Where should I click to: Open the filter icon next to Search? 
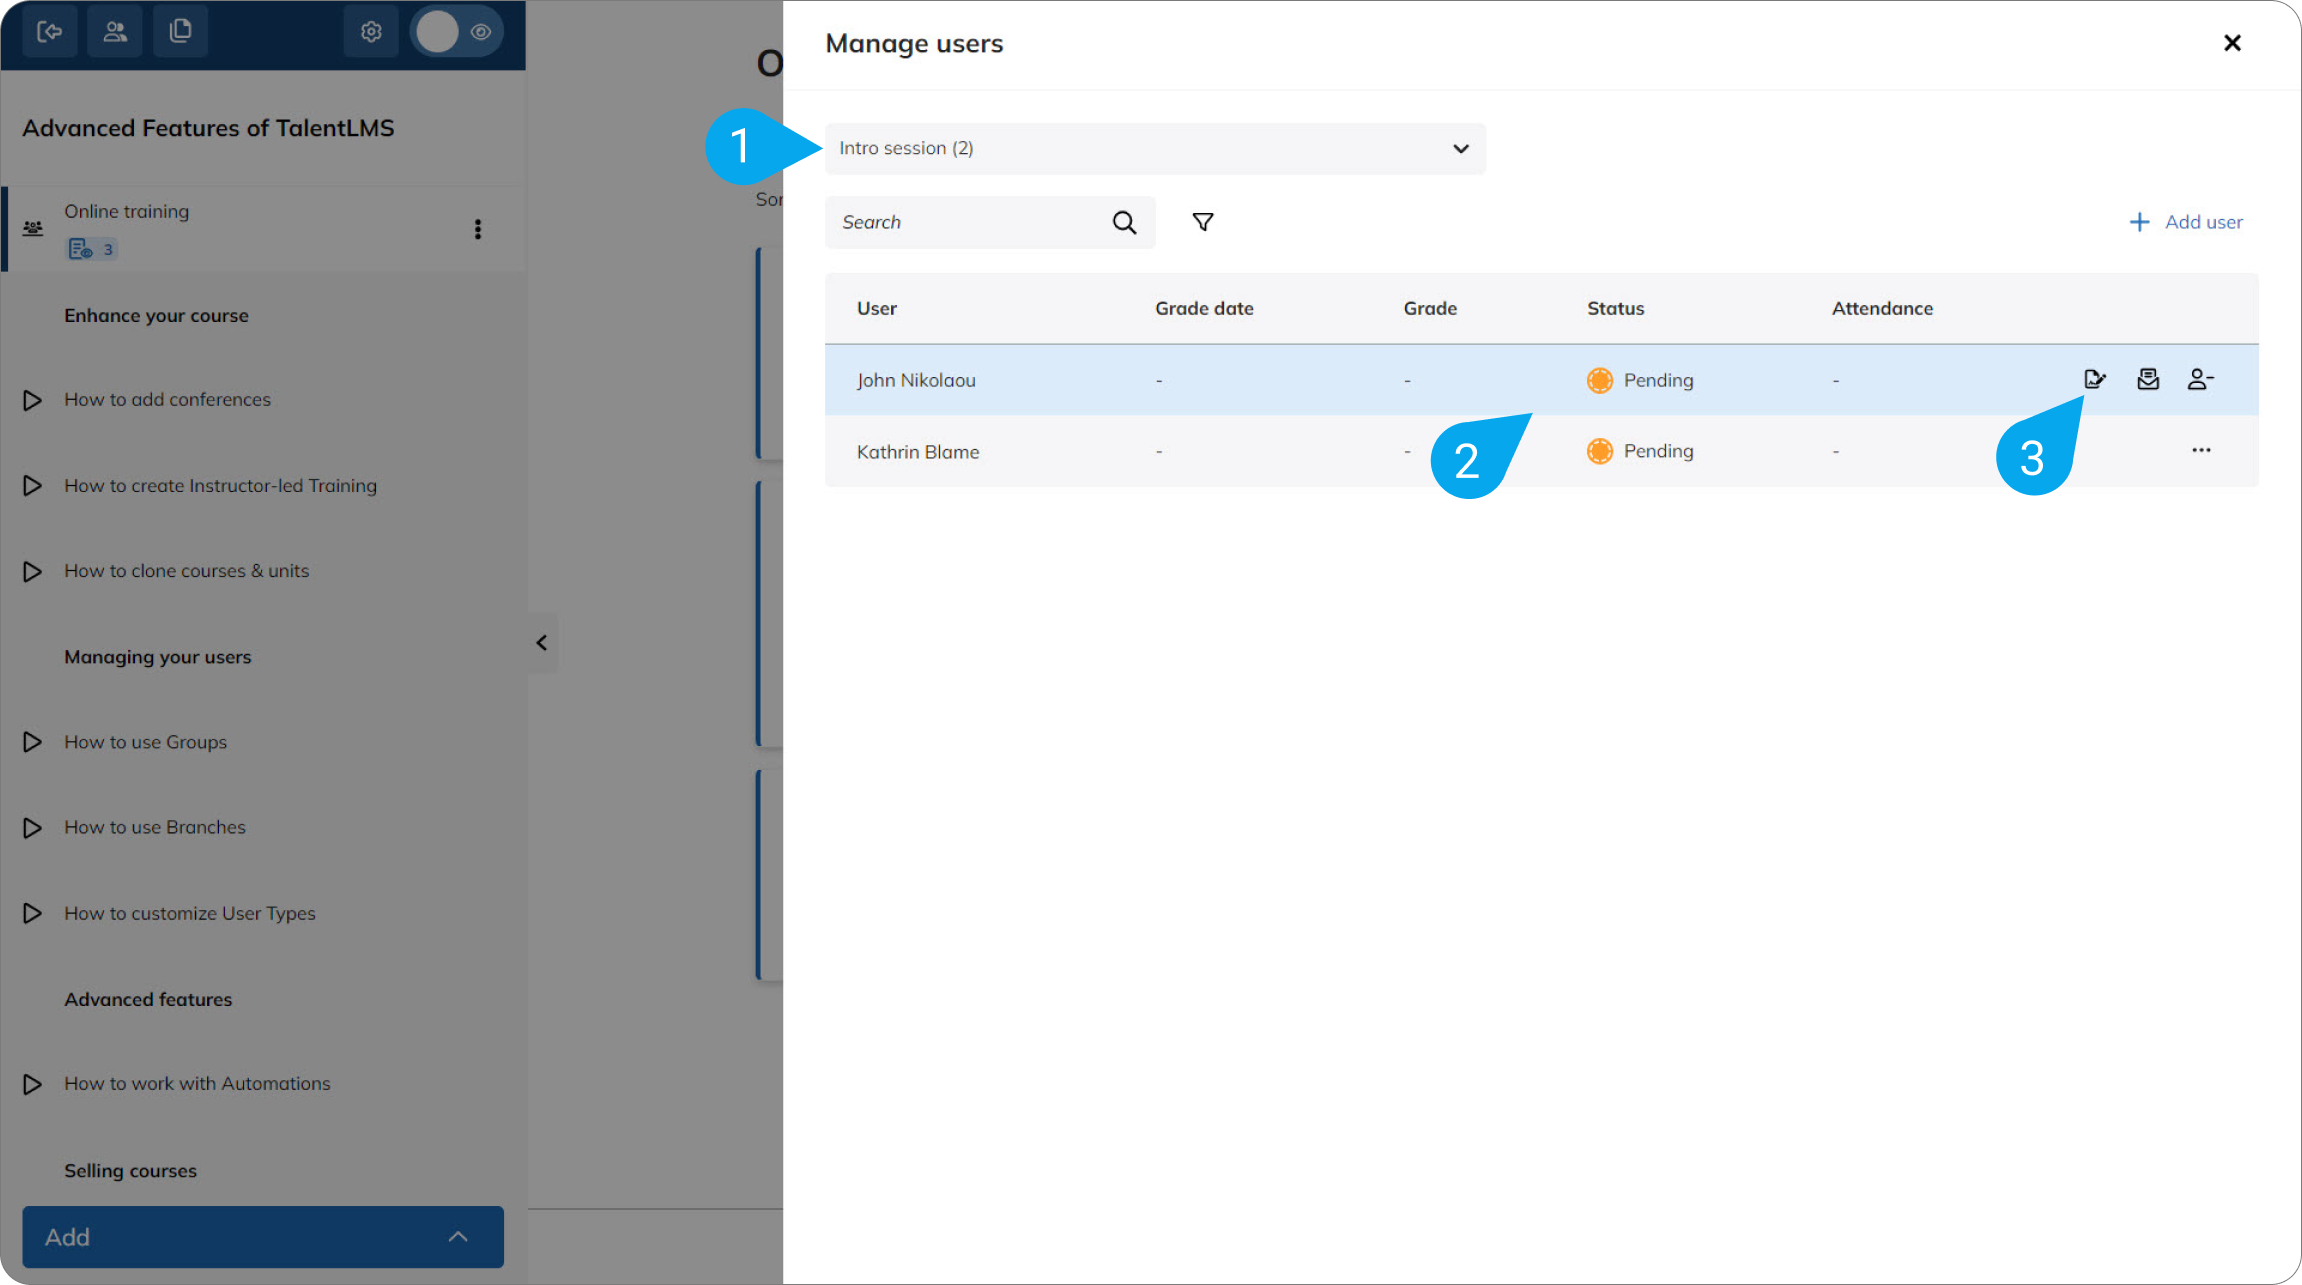1203,222
